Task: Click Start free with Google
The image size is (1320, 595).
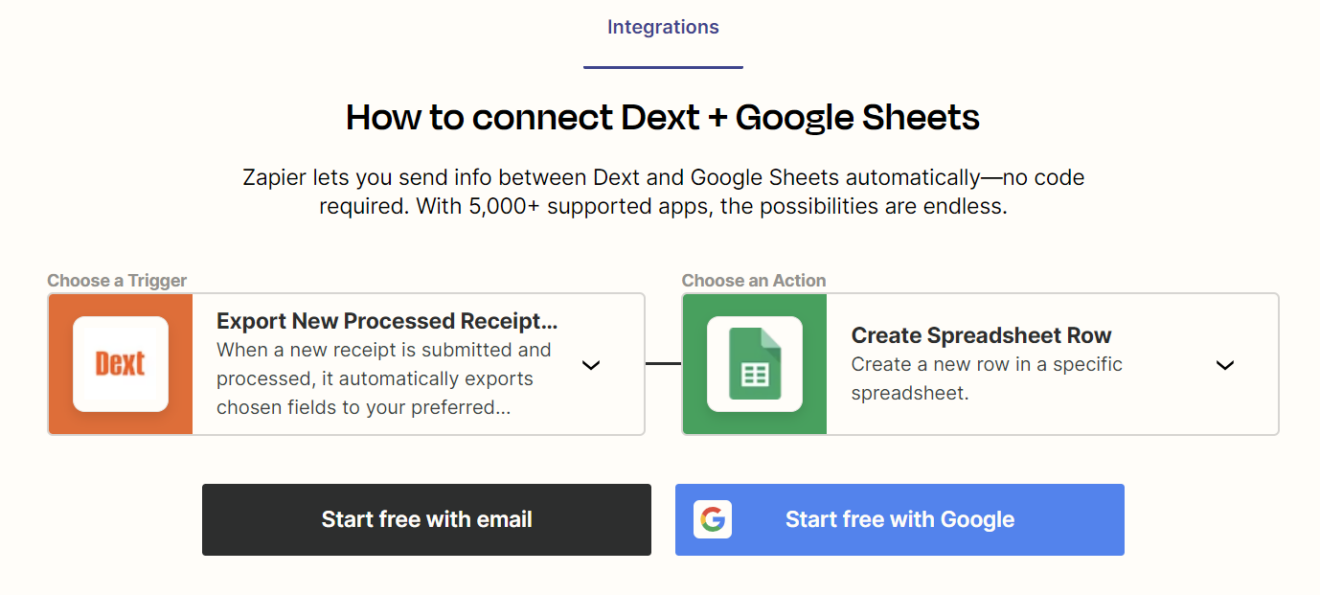Action: click(x=899, y=519)
